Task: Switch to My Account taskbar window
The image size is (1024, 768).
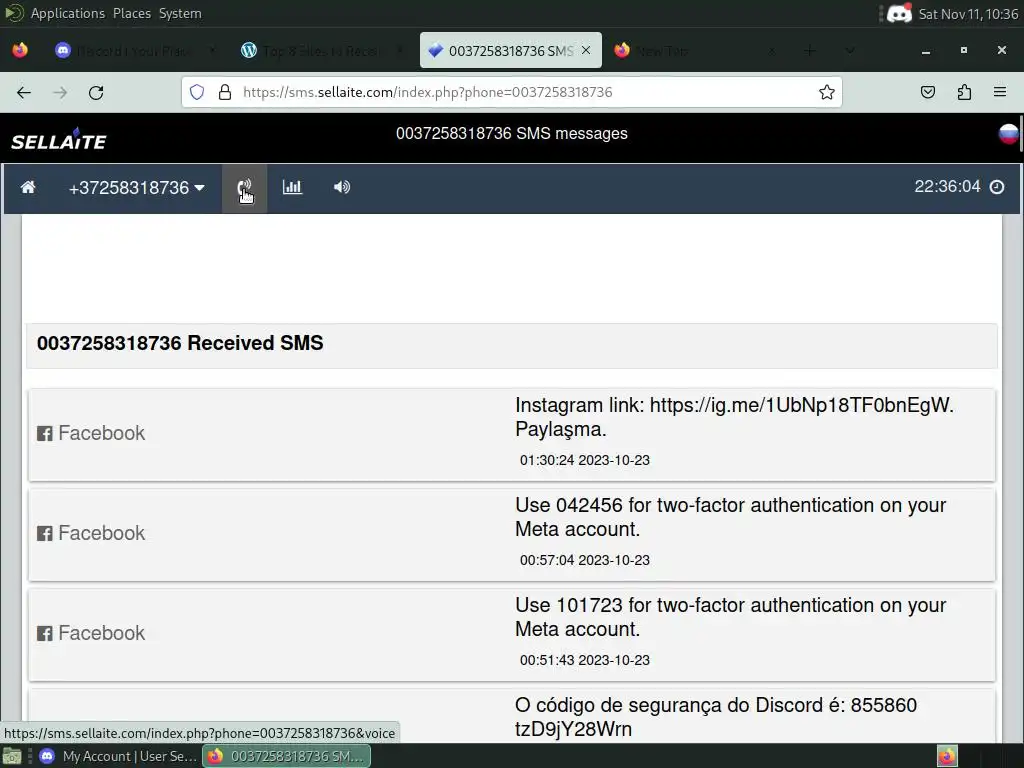Action: pos(118,756)
